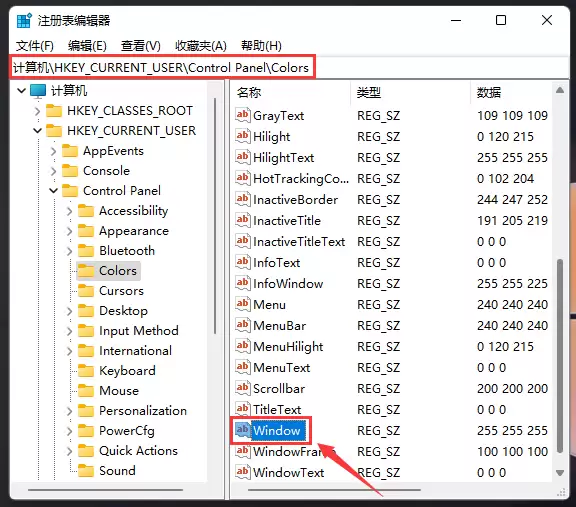The width and height of the screenshot is (576, 507).
Task: Click the Hilight string value icon
Action: [242, 136]
